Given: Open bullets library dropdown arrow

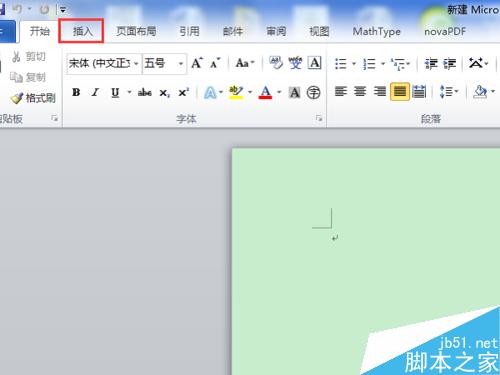Looking at the screenshot, I should pos(354,63).
